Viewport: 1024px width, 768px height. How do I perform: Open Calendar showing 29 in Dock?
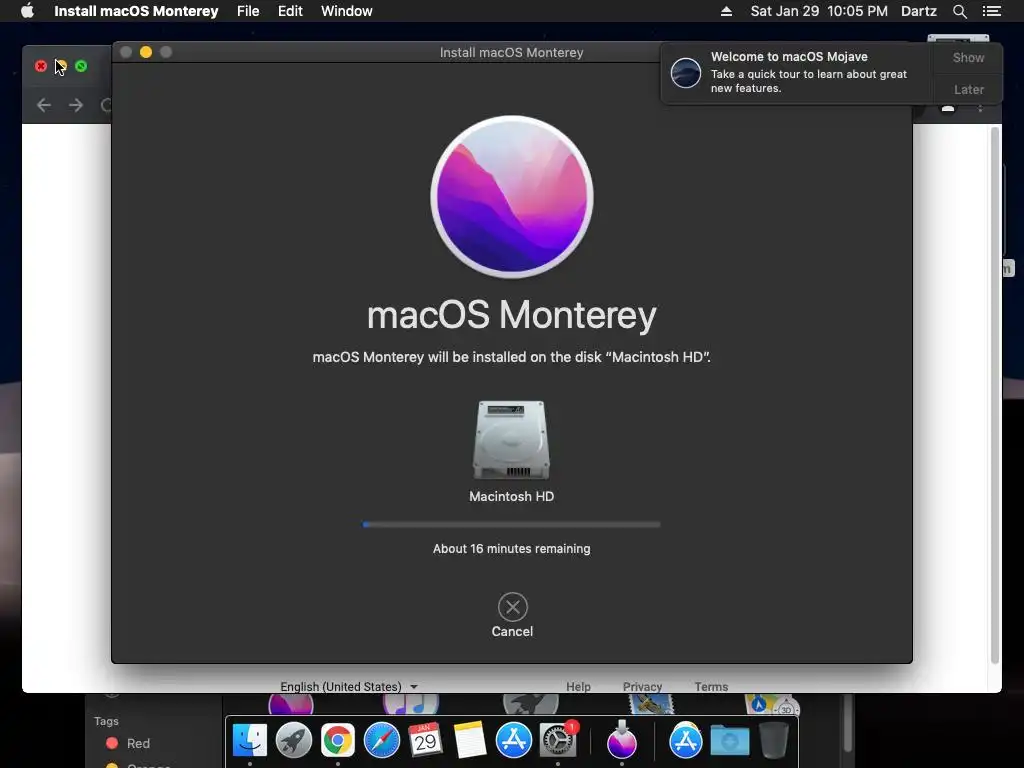point(425,741)
